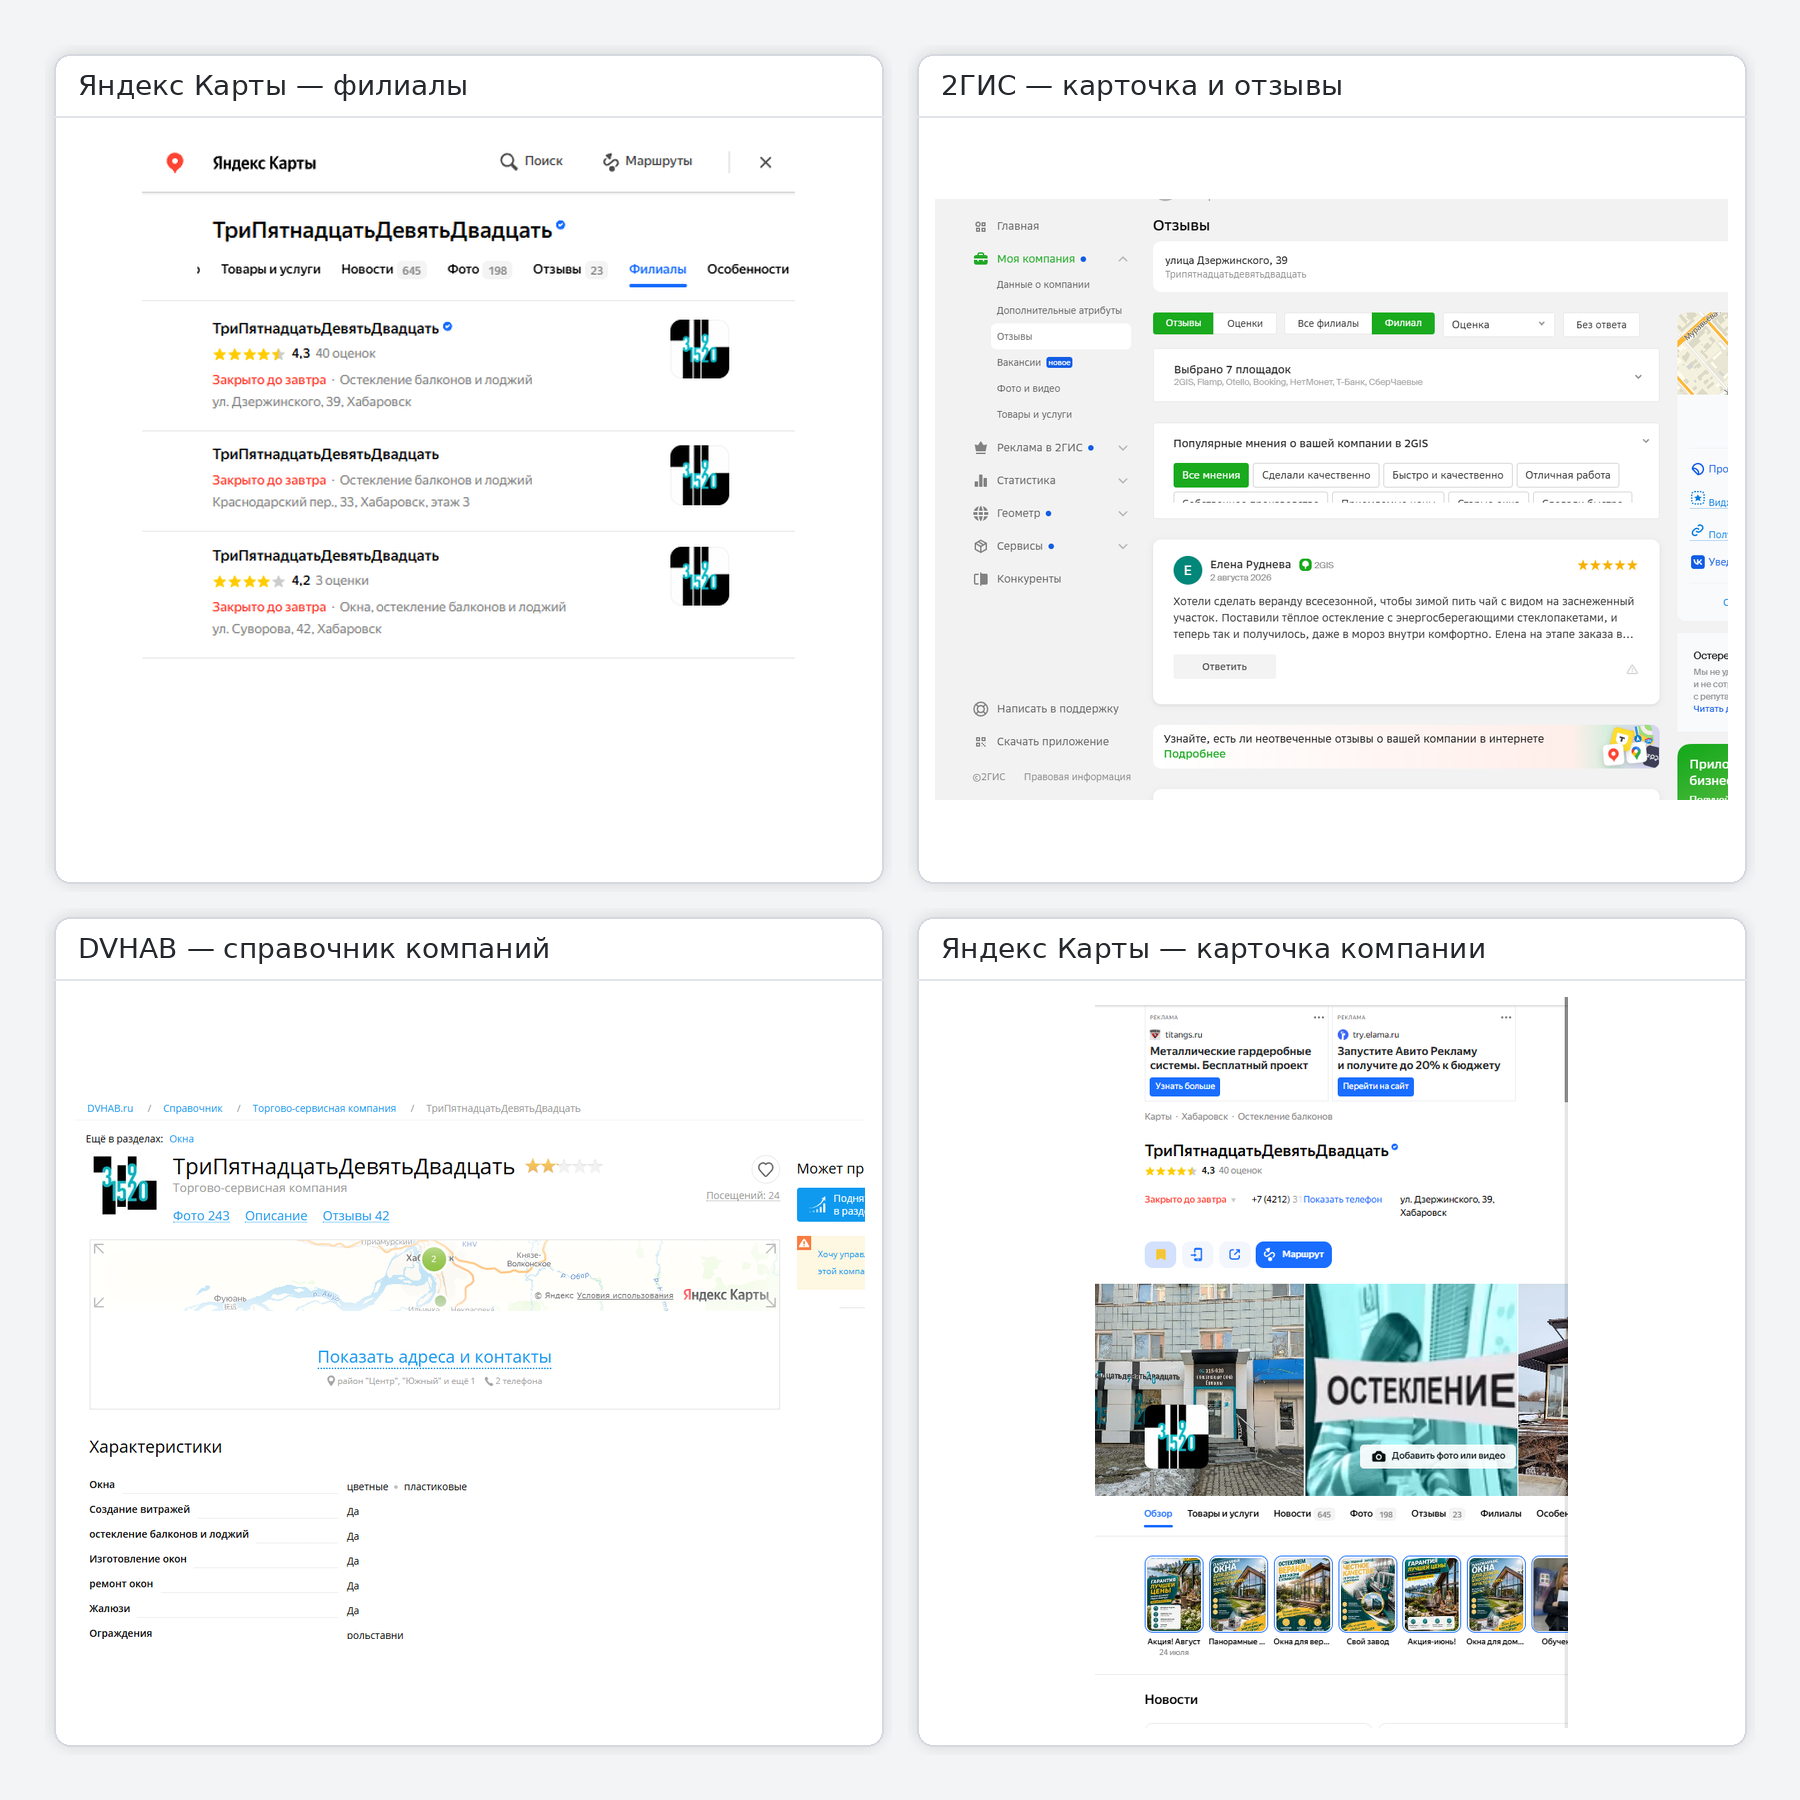The width and height of the screenshot is (1800, 1800).
Task: Close the Yandex Maps branches panel
Action: coord(765,162)
